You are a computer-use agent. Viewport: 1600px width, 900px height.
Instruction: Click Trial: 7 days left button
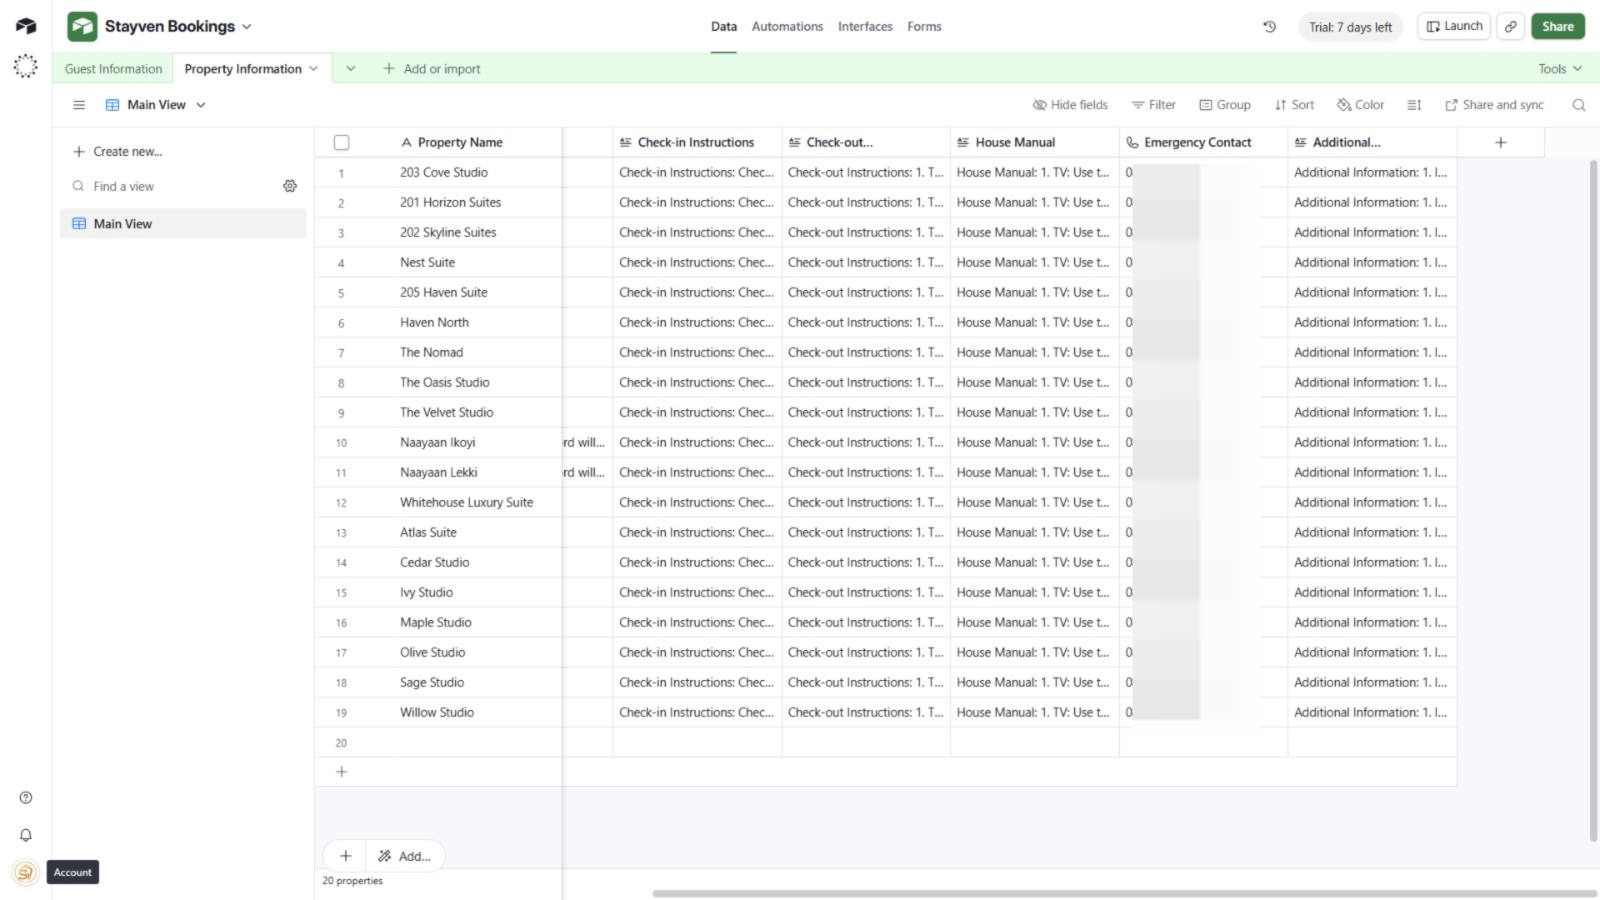pos(1350,27)
